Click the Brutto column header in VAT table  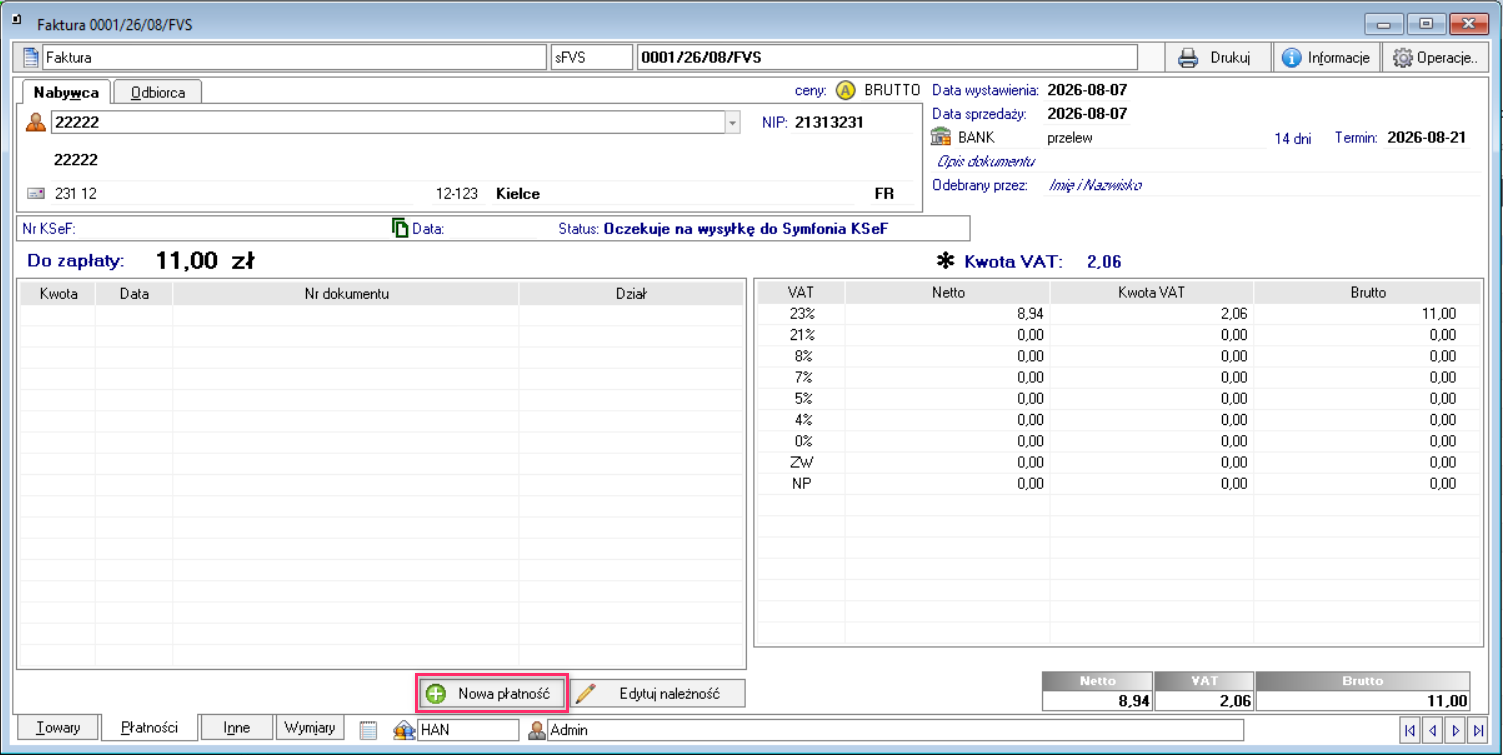(1367, 293)
